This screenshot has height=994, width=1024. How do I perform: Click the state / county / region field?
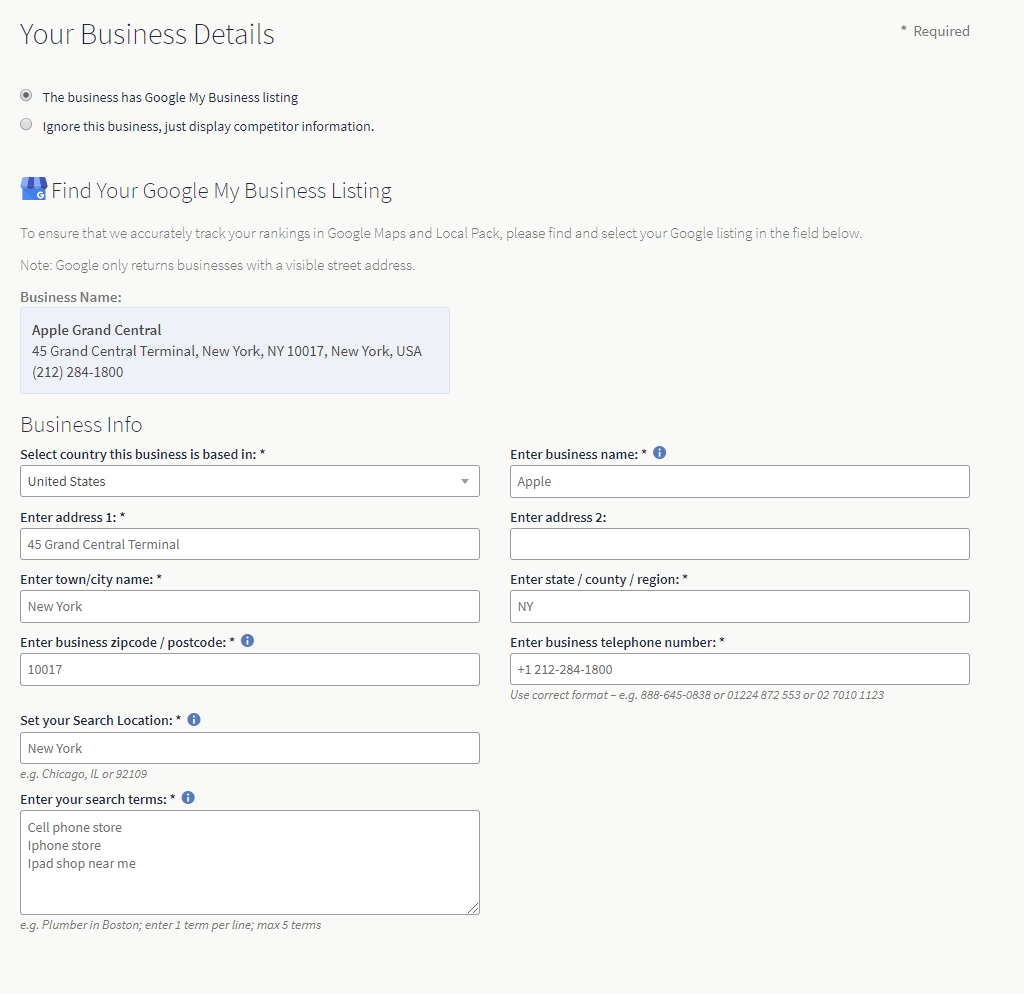coord(740,607)
